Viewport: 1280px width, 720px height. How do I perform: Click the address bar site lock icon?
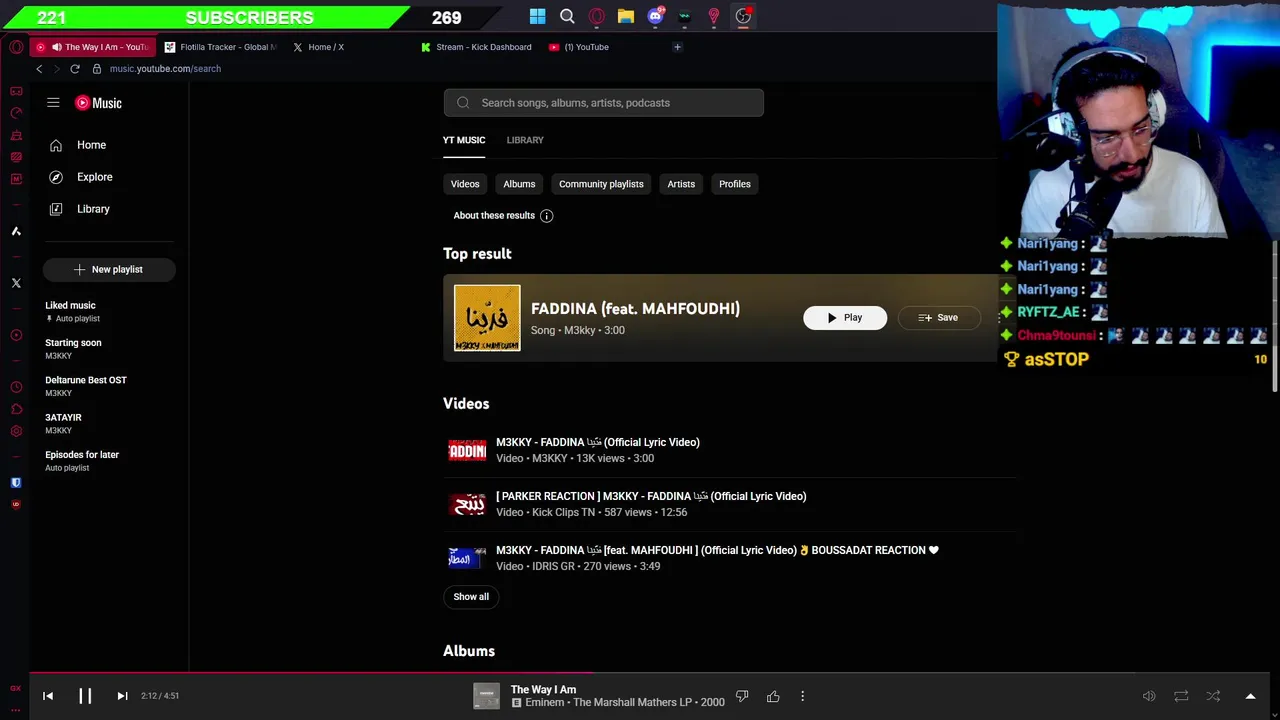97,69
